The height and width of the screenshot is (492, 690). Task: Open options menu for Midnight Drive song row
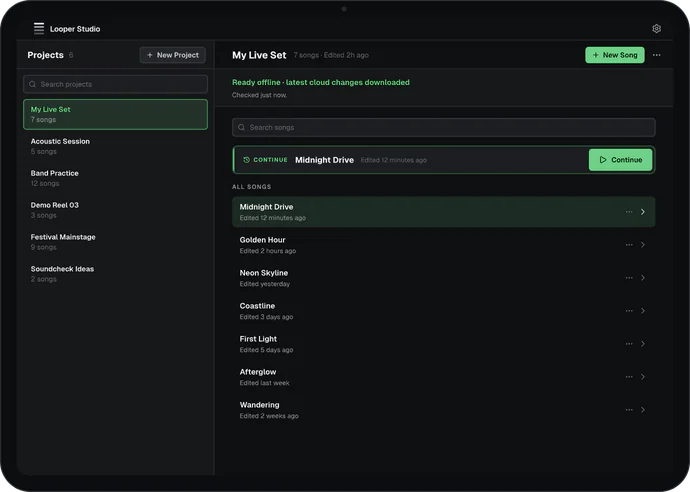(629, 212)
